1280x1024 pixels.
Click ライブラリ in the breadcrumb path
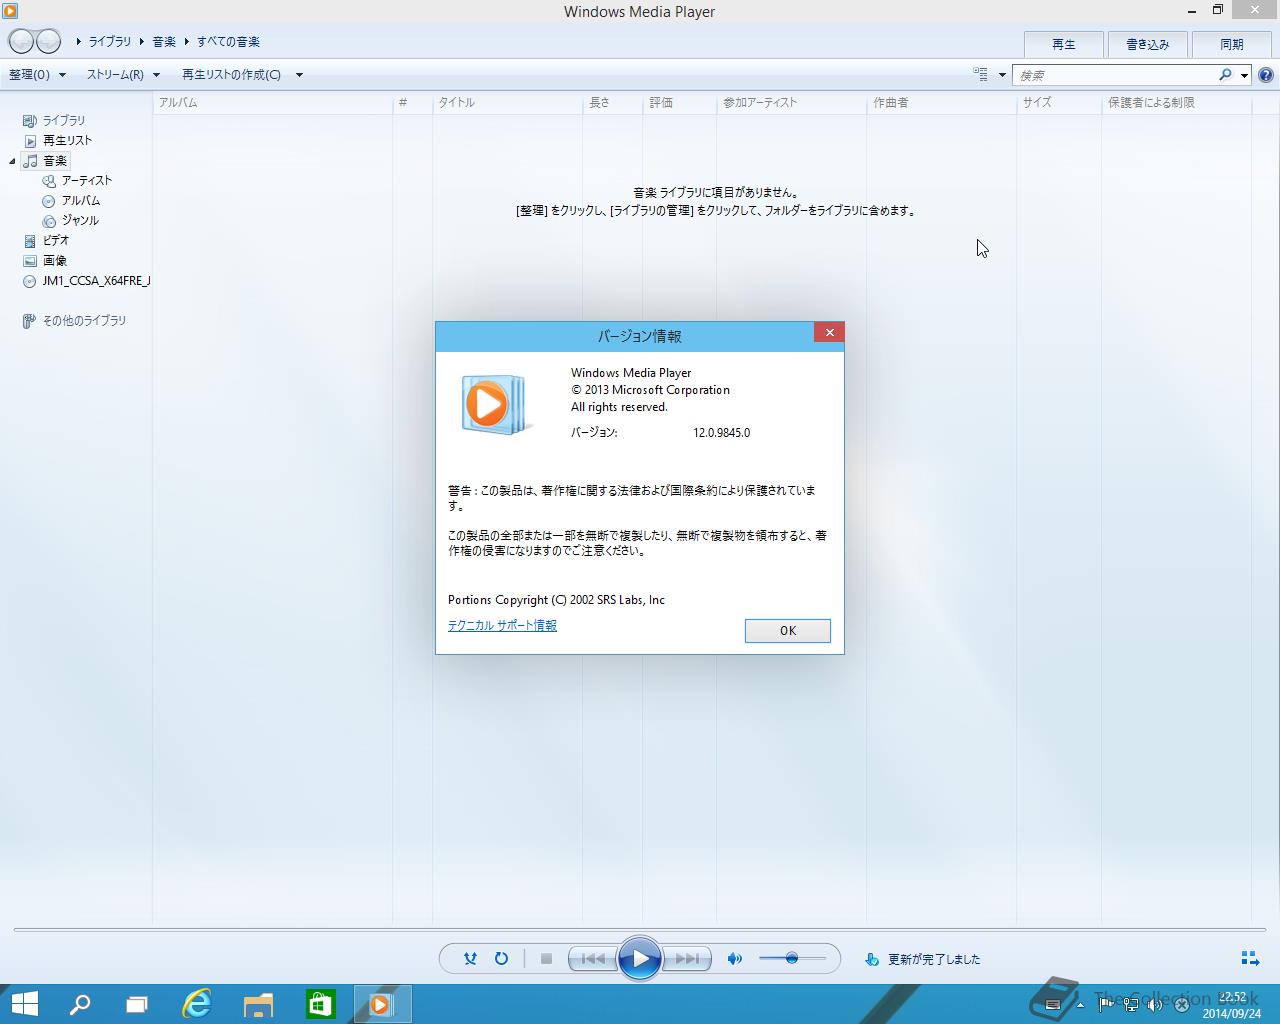click(x=110, y=41)
